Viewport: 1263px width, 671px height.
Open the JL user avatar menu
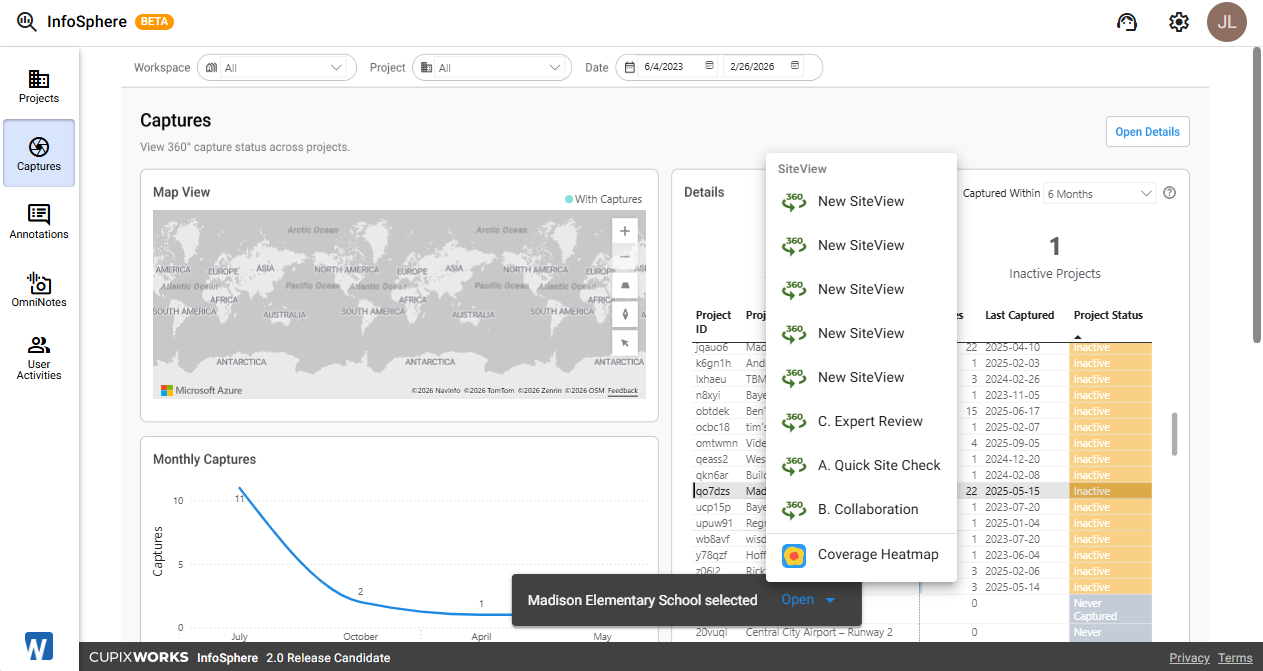click(1227, 22)
